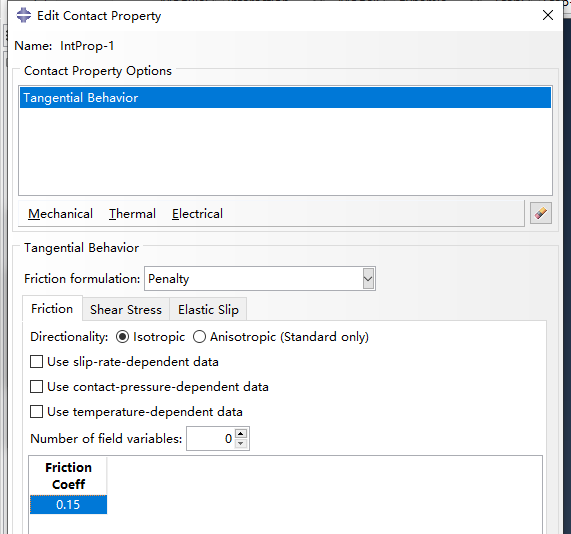Select the 0.15 friction coefficient cell
This screenshot has height=534, width=571.
68,504
